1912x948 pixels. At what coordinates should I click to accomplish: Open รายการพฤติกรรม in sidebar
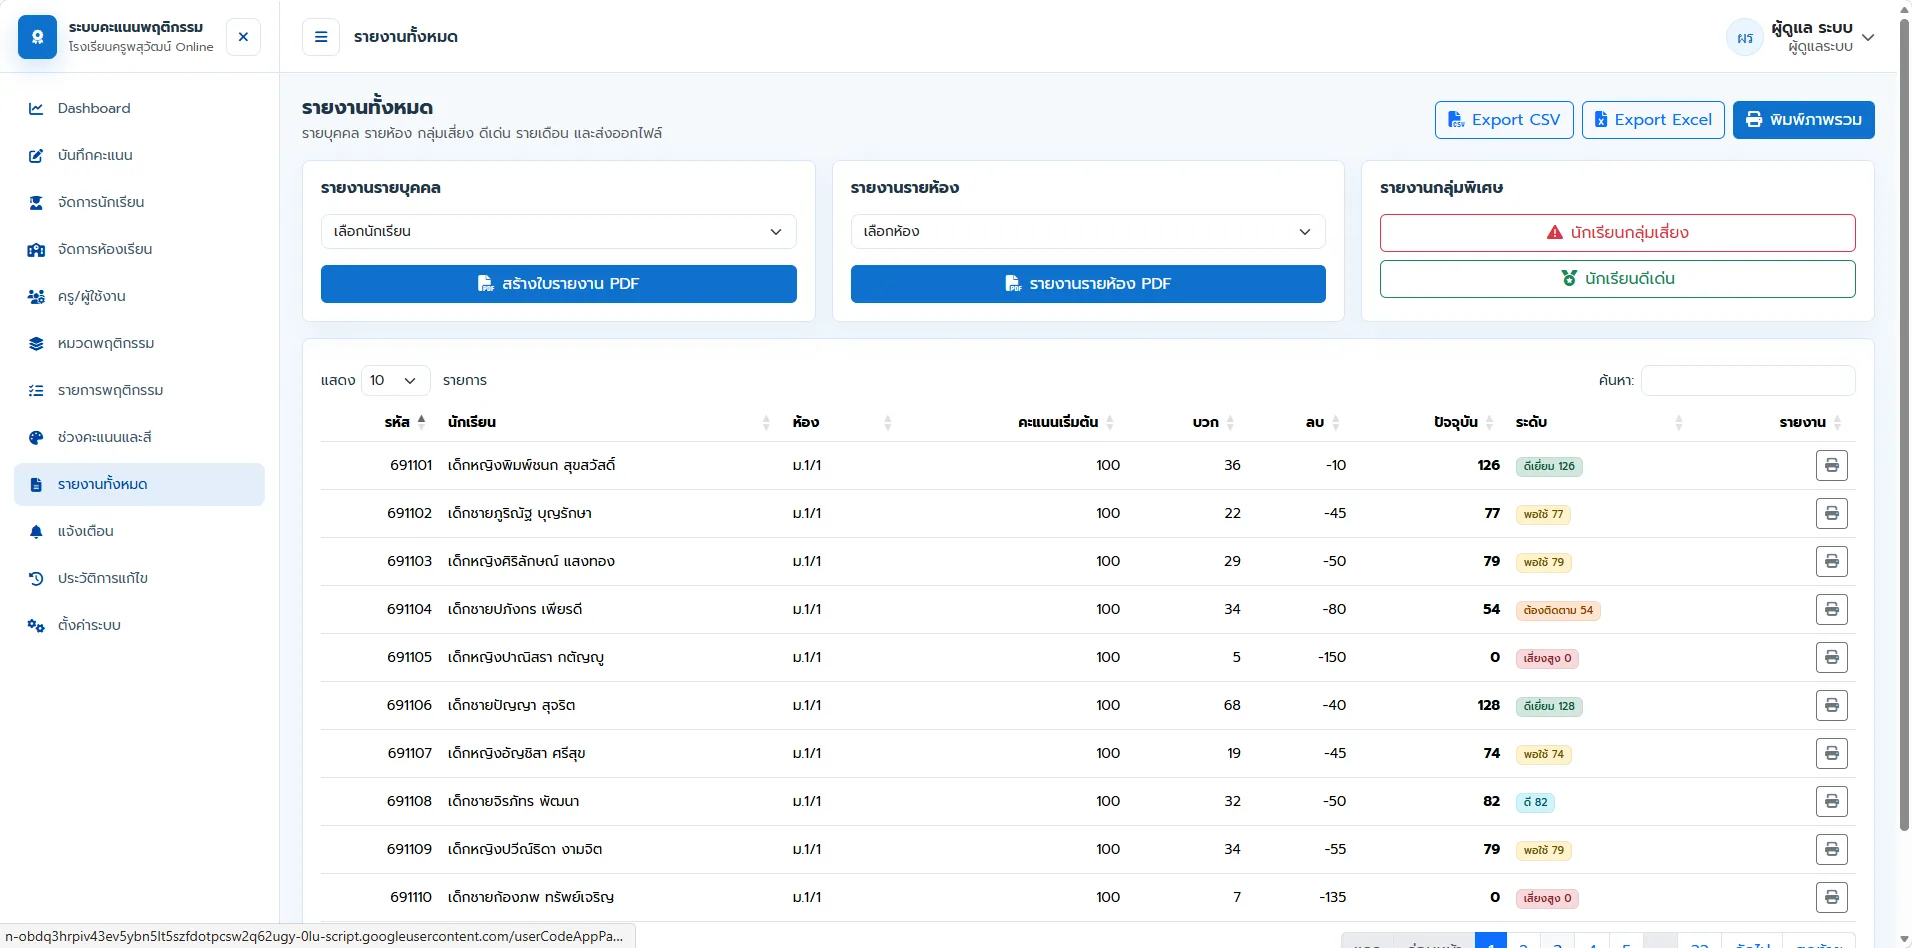pos(139,390)
